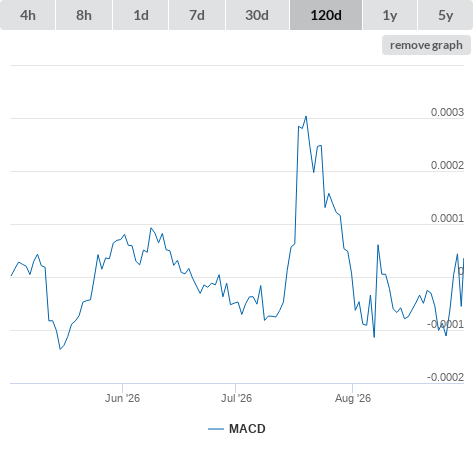
Task: Click the 0.0002 y-axis label
Action: pyautogui.click(x=447, y=165)
